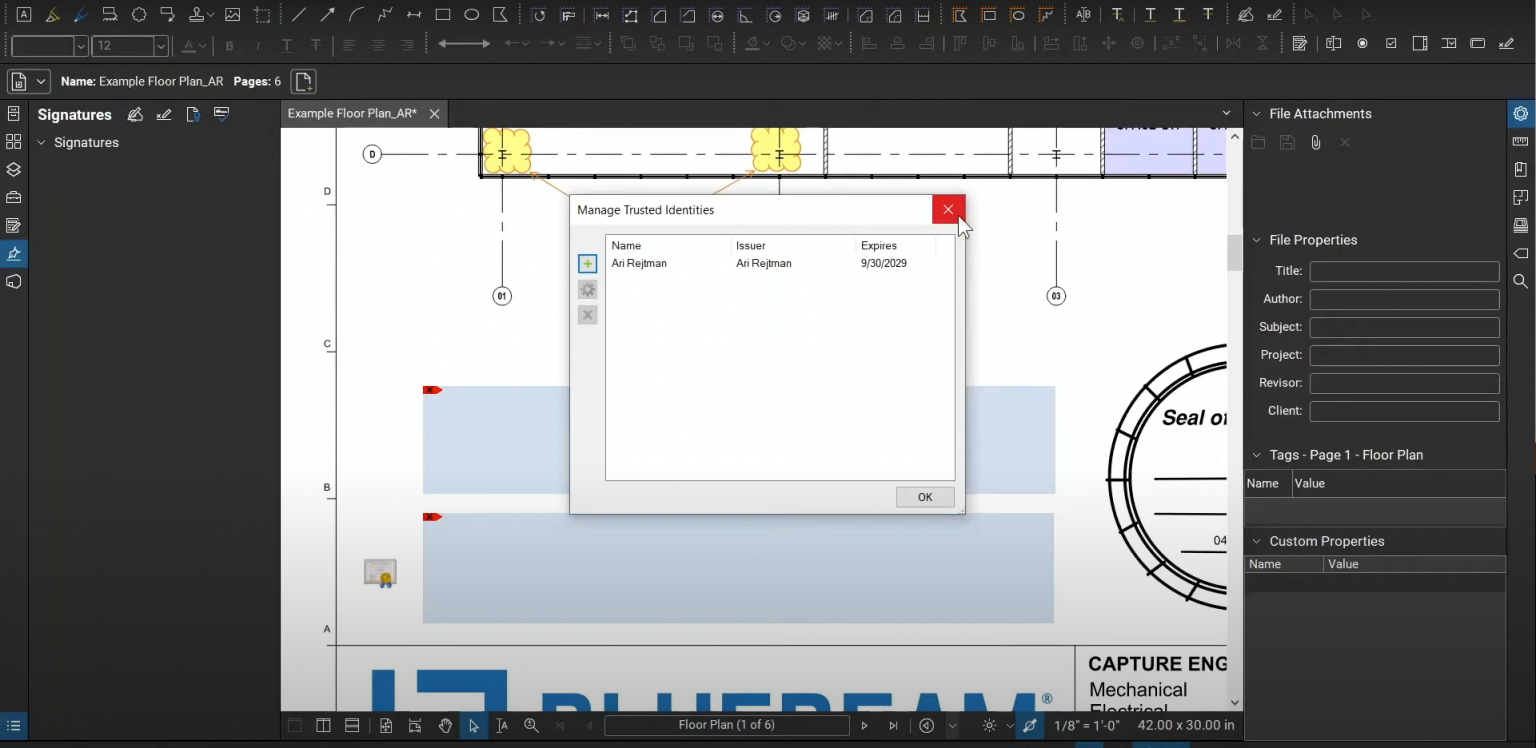
Task: Select the Zoom tool in the bottom bar
Action: (x=531, y=726)
